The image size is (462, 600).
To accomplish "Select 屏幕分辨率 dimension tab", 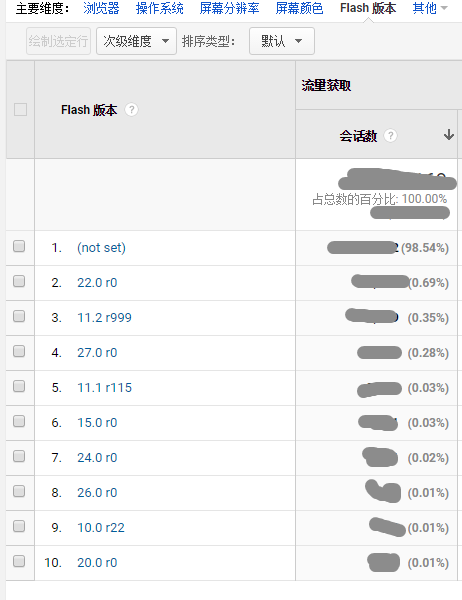I will pyautogui.click(x=229, y=8).
